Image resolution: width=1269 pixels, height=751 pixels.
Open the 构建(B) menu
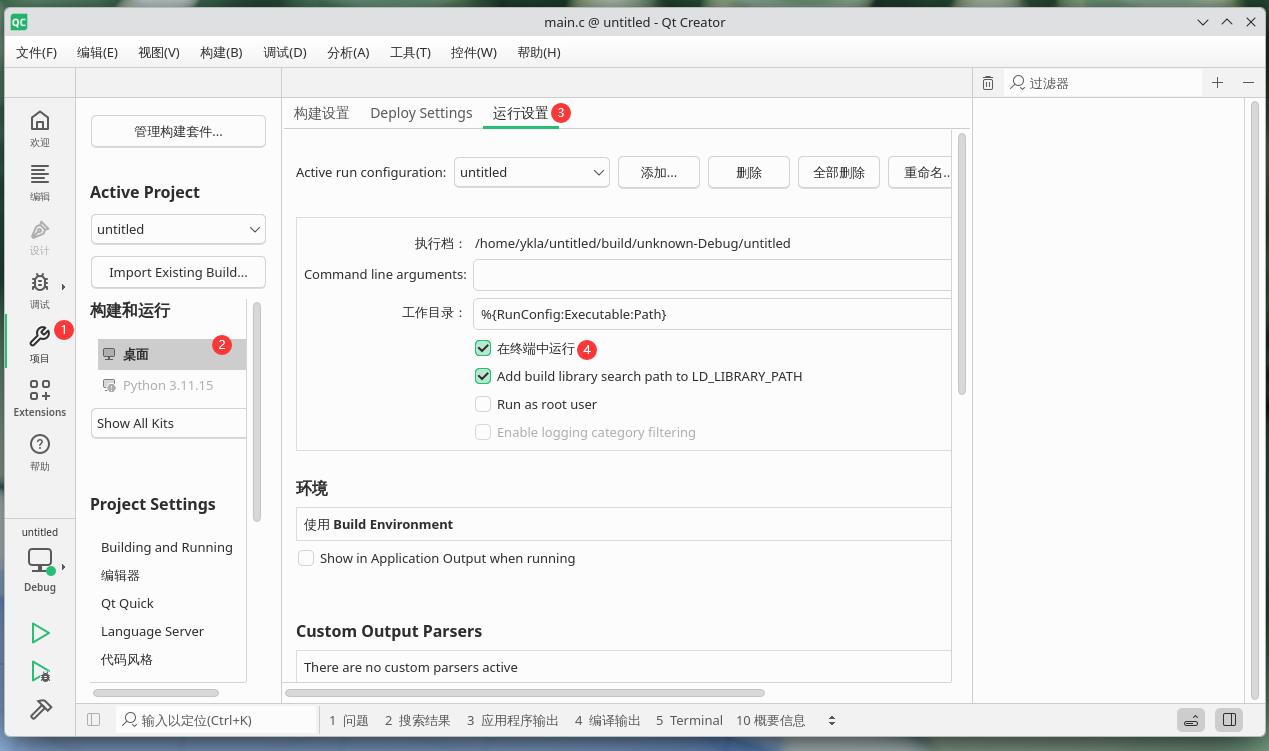tap(221, 52)
